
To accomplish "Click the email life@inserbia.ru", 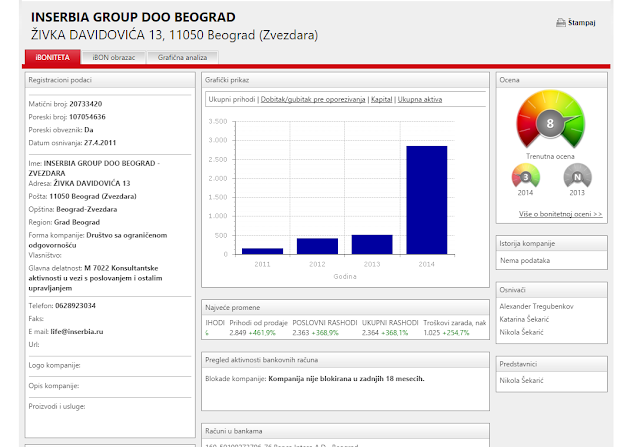I will click(77, 331).
